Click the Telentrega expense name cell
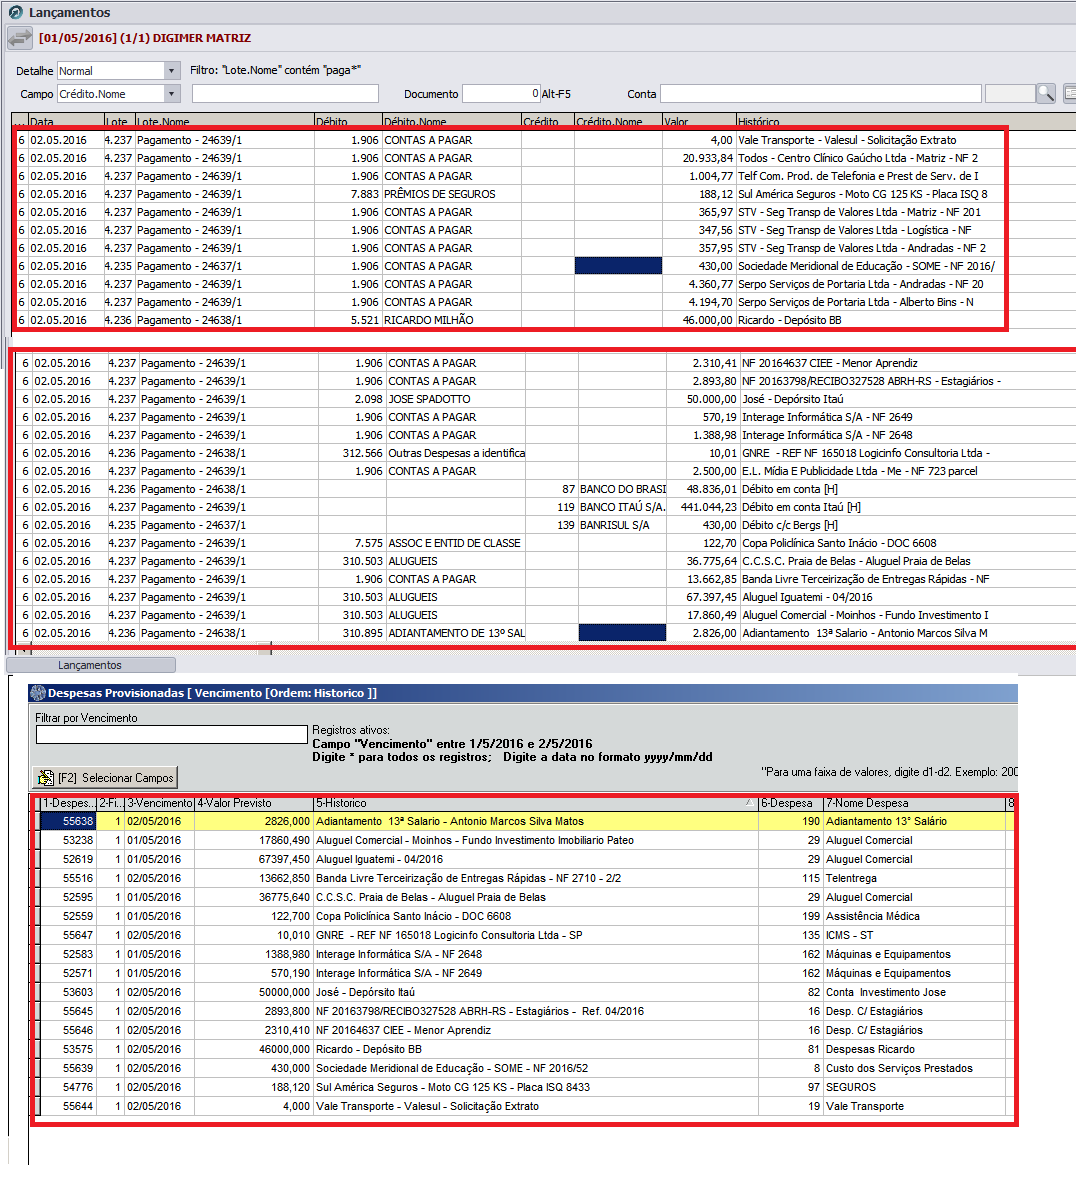1076x1194 pixels. [915, 878]
